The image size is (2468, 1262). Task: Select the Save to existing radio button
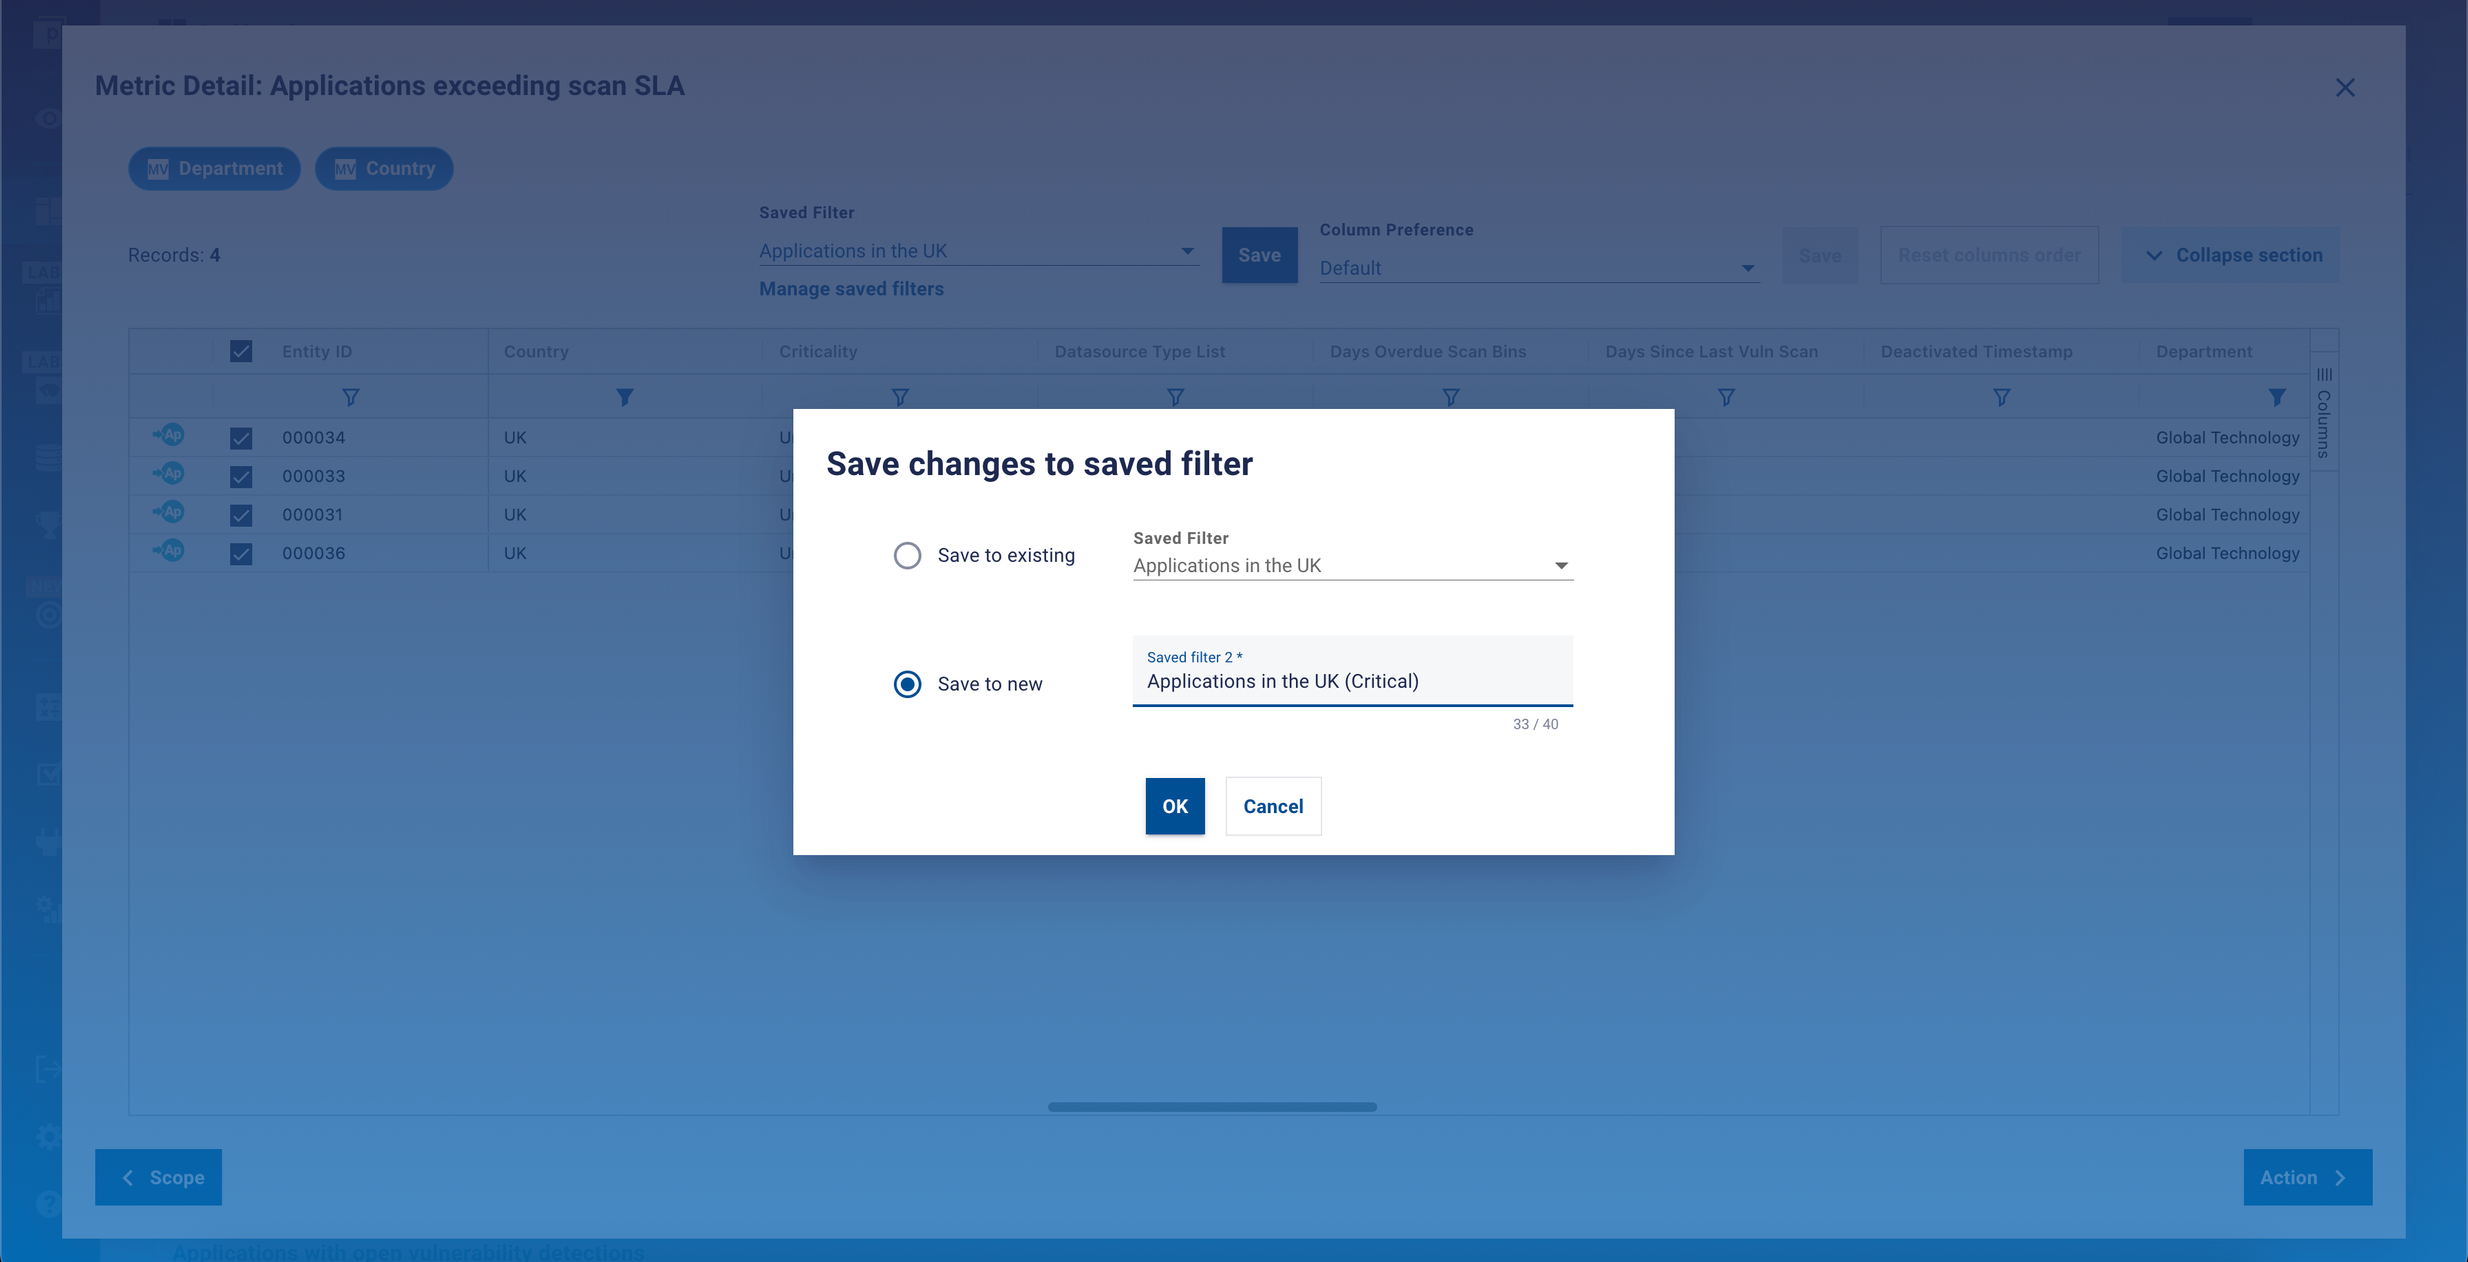907,555
